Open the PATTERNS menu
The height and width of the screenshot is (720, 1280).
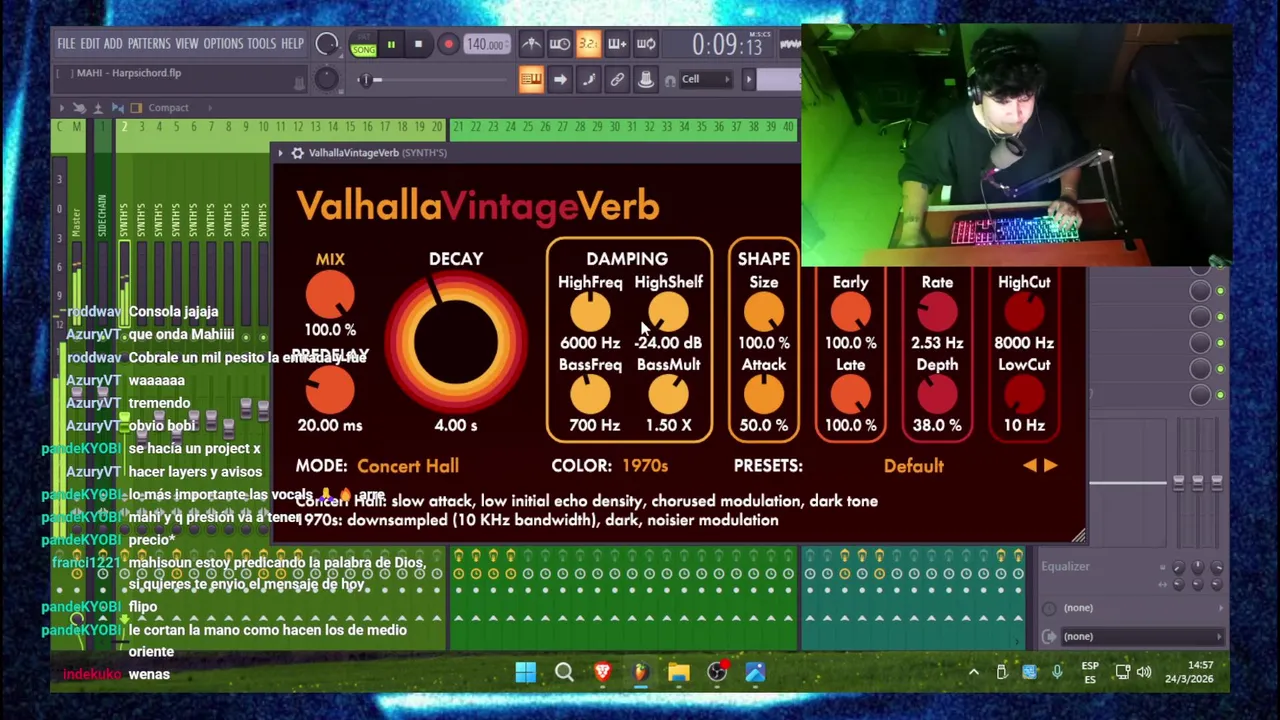pyautogui.click(x=149, y=44)
